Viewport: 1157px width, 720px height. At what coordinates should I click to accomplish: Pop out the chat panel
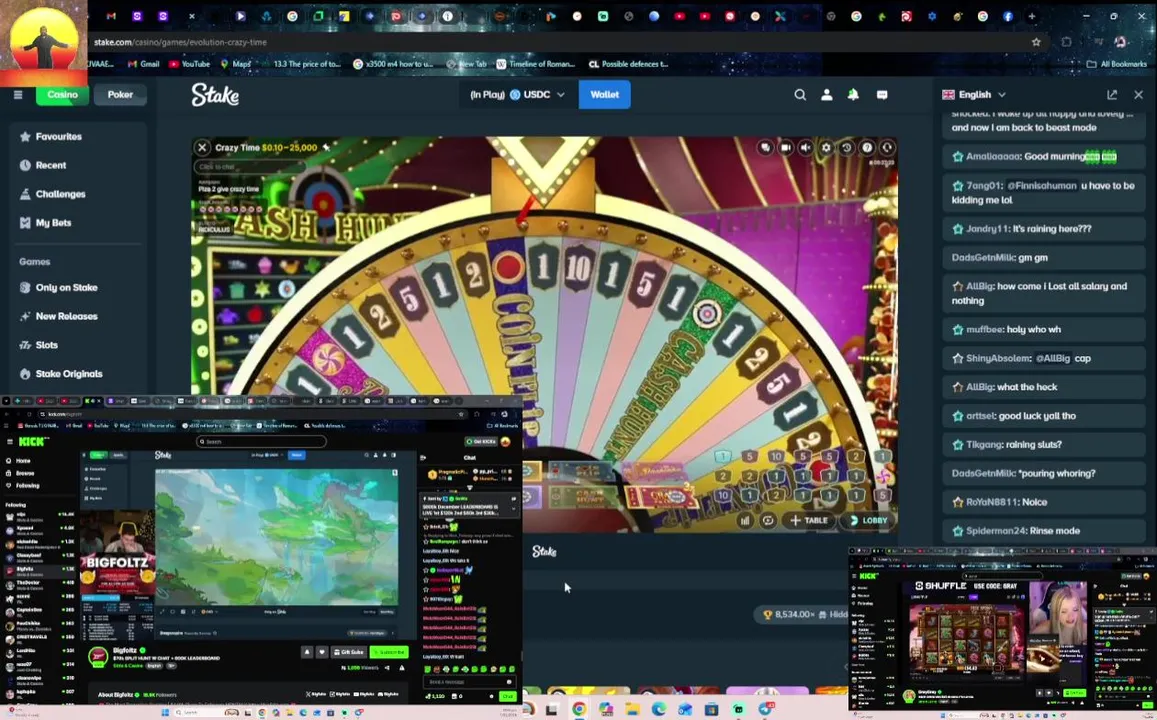point(1112,94)
